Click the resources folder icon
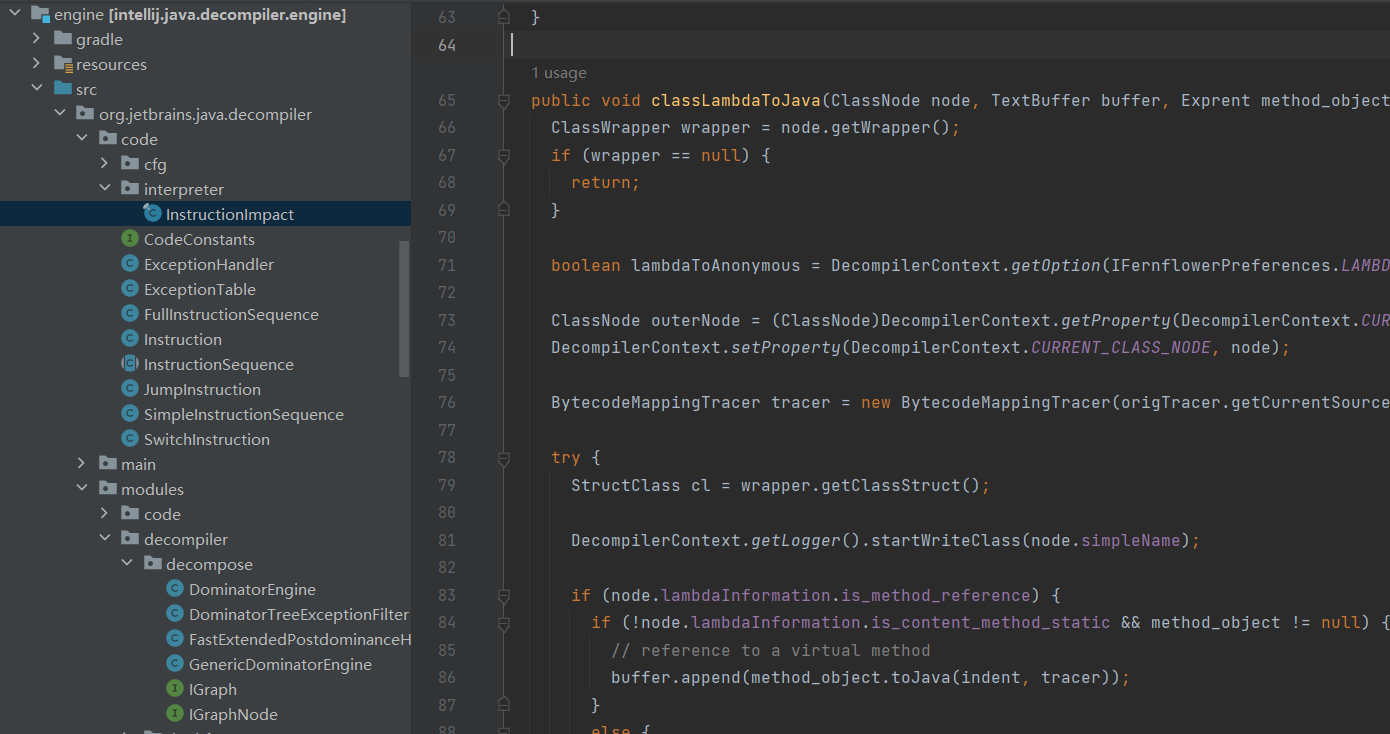The image size is (1390, 734). (x=63, y=63)
